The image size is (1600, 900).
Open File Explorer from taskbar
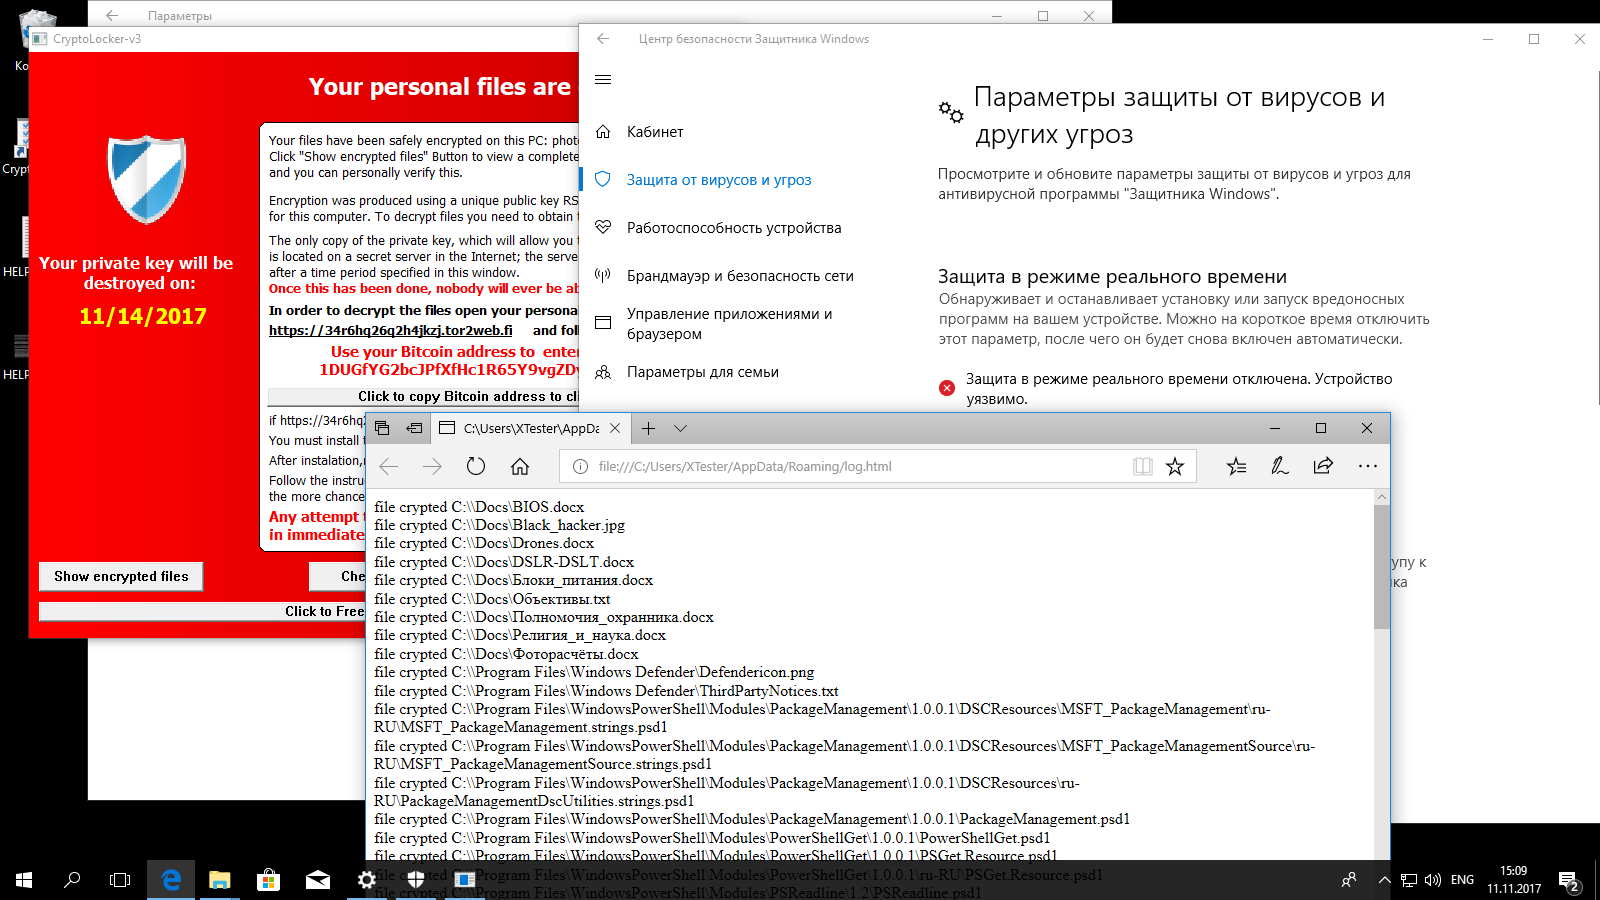click(219, 880)
